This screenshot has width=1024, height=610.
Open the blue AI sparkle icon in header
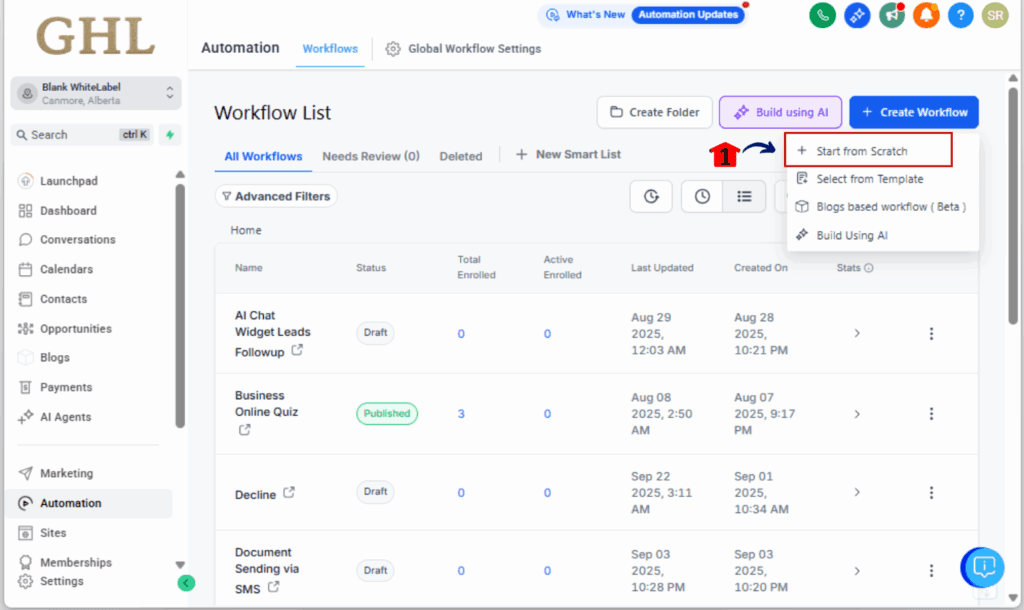click(857, 15)
